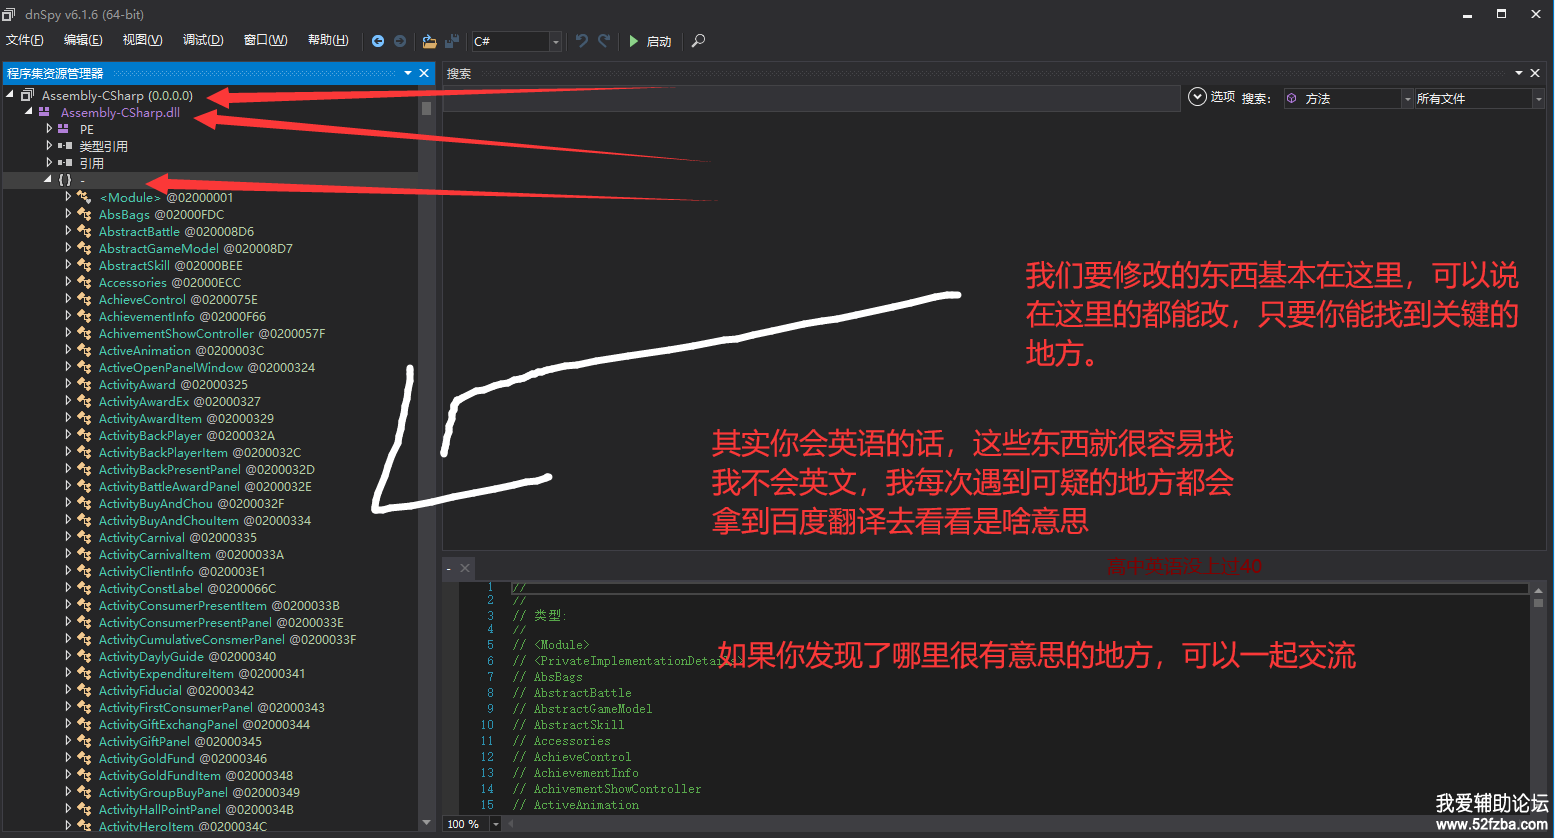Open the 方法 search type dropdown

tap(1407, 99)
